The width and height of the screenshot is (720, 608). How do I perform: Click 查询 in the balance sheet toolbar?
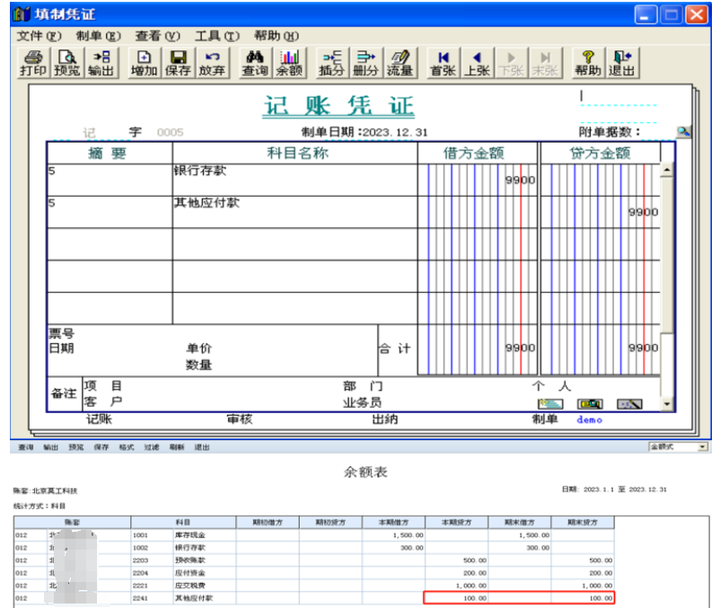tap(26, 447)
